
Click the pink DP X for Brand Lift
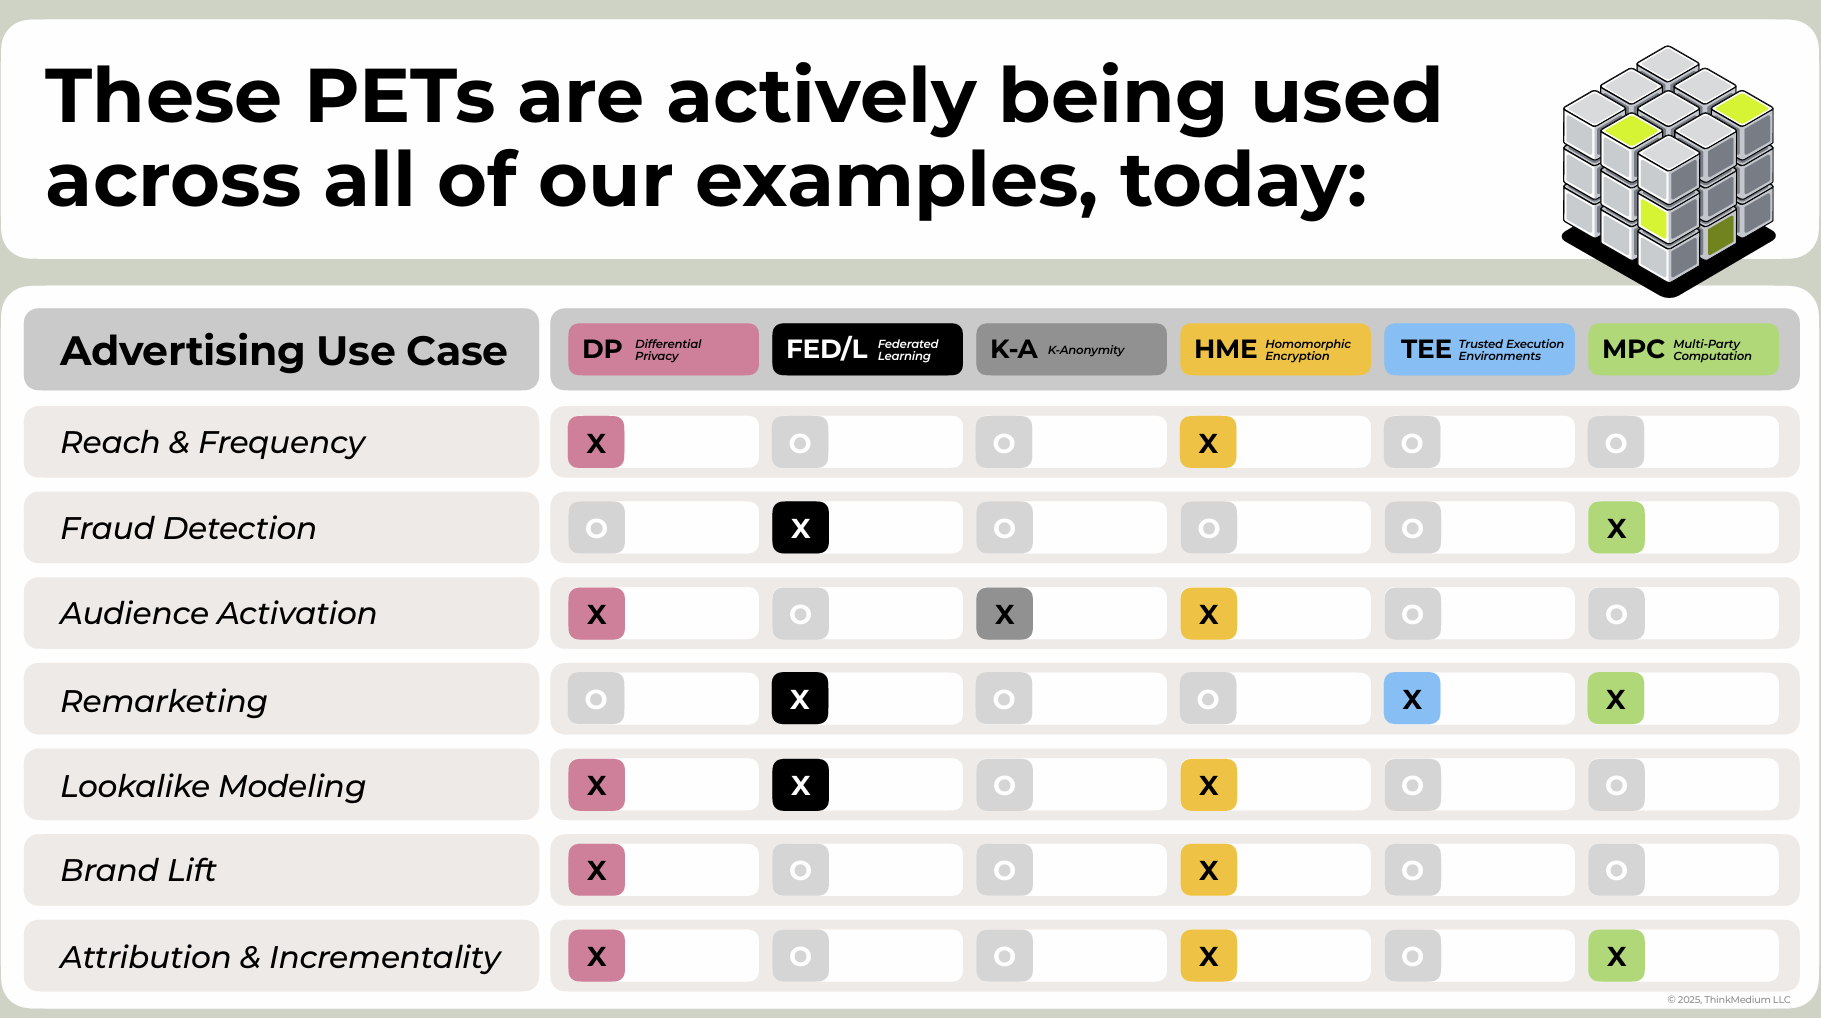click(x=596, y=870)
